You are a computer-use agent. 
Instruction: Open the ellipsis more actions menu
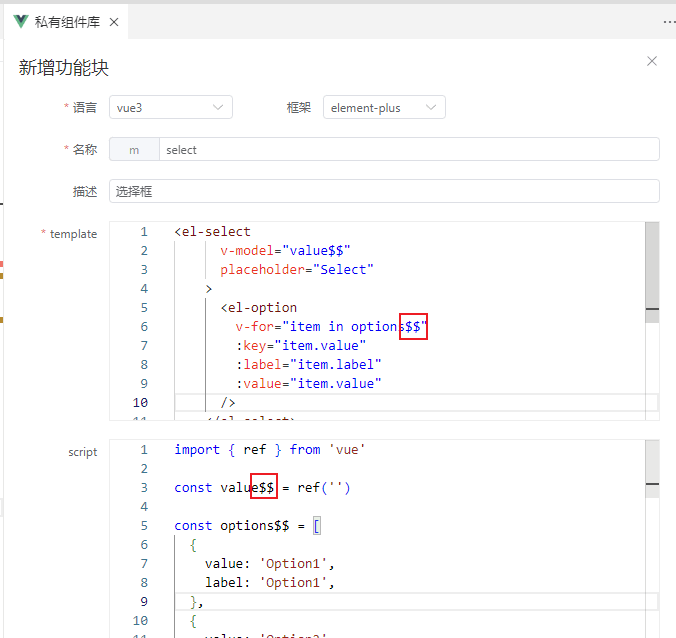point(668,22)
